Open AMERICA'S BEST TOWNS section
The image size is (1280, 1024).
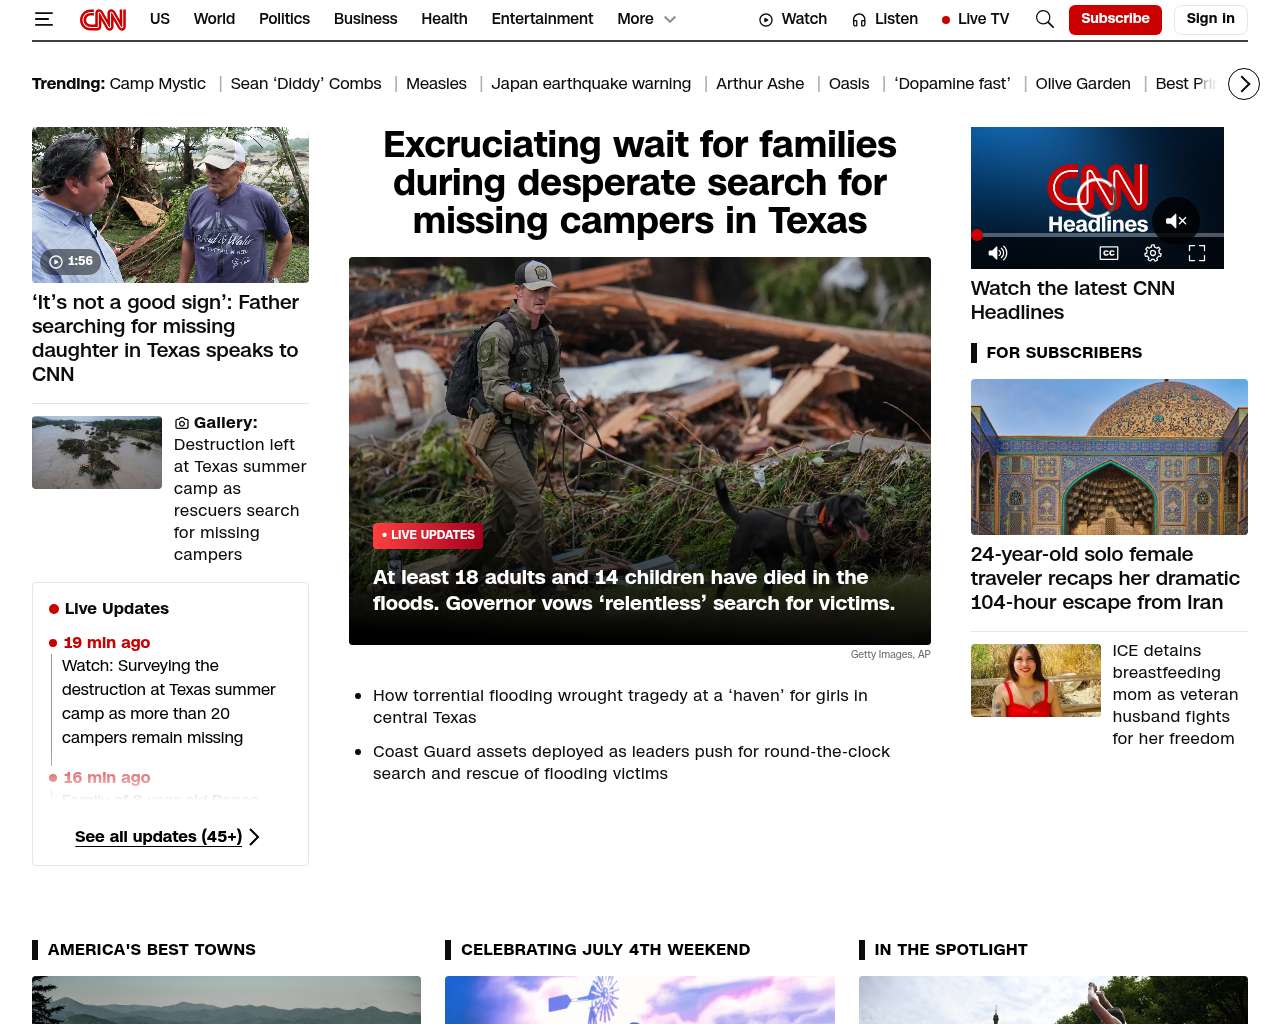pos(152,950)
